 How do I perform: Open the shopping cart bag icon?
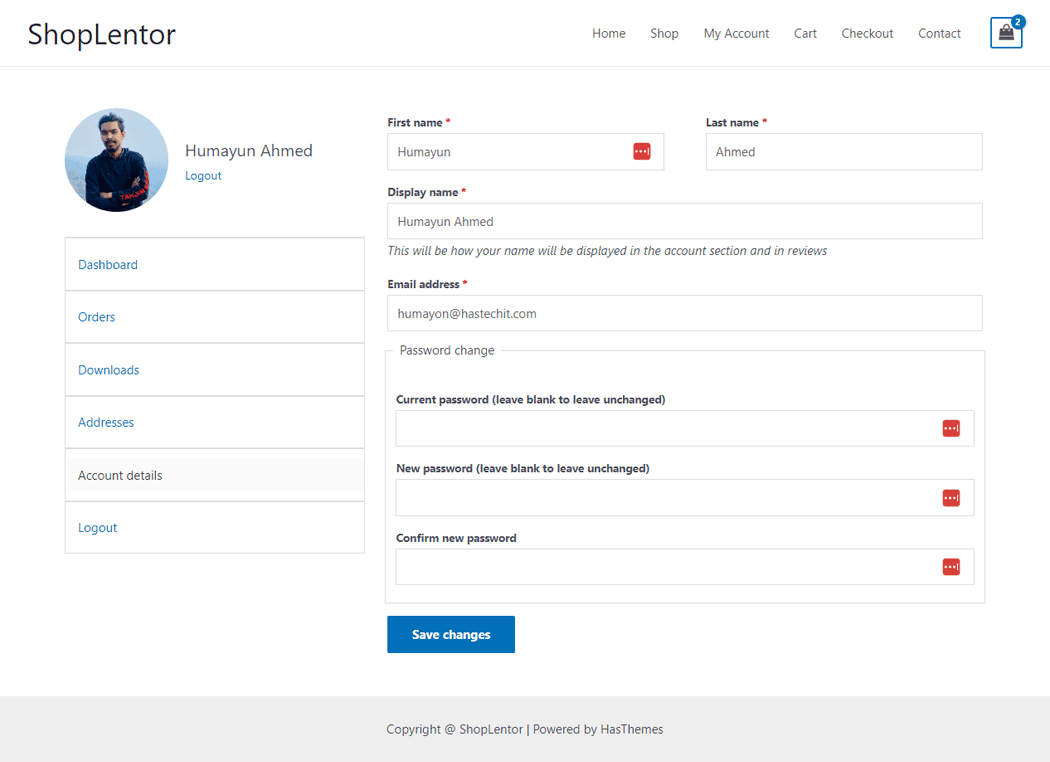coord(1005,33)
